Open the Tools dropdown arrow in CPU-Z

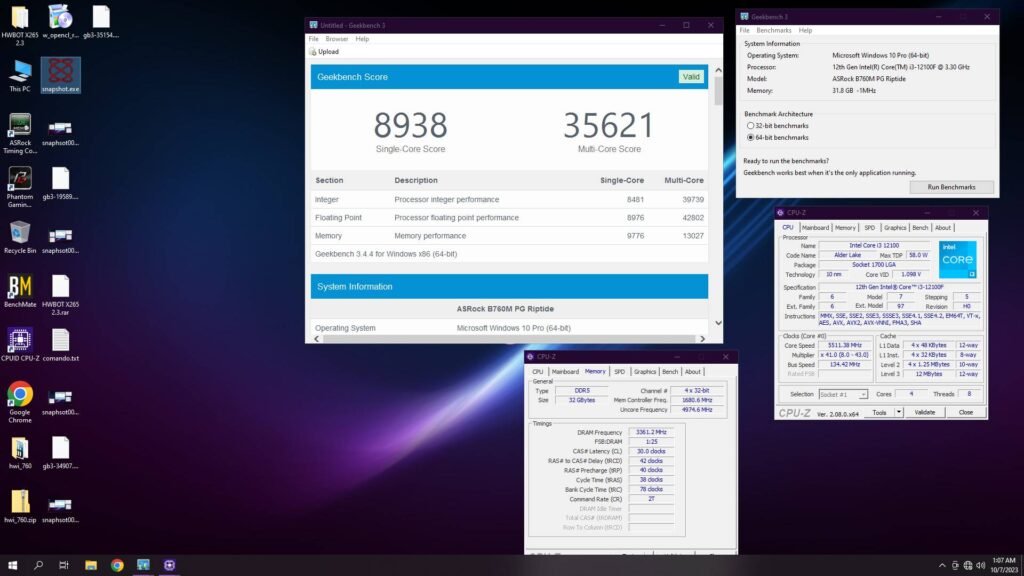(x=898, y=411)
